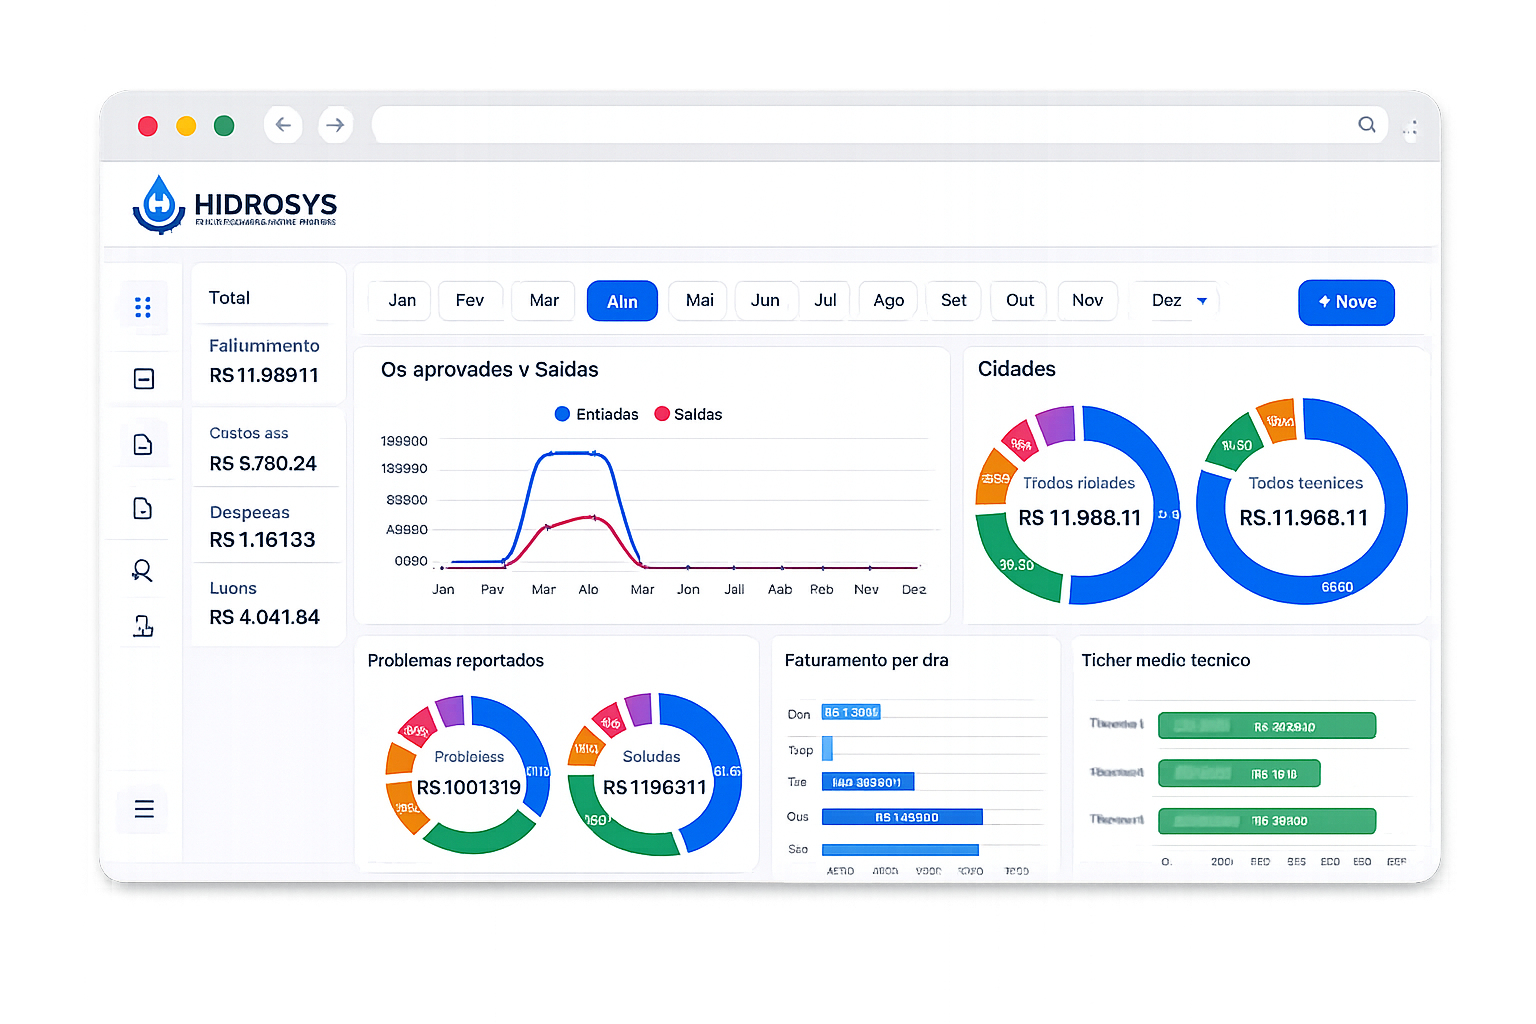Open the browser options dots icon
Viewport: 1536px width, 1024px height.
coord(1410,128)
